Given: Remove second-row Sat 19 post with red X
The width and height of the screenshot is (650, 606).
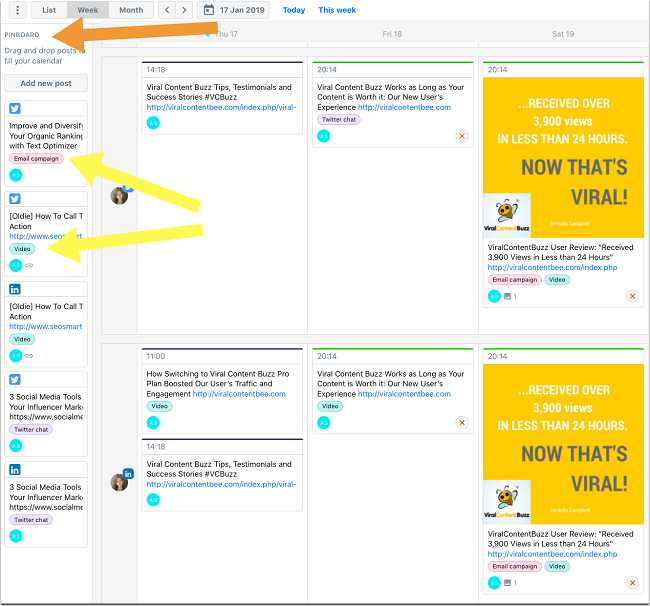Looking at the screenshot, I should pyautogui.click(x=633, y=583).
